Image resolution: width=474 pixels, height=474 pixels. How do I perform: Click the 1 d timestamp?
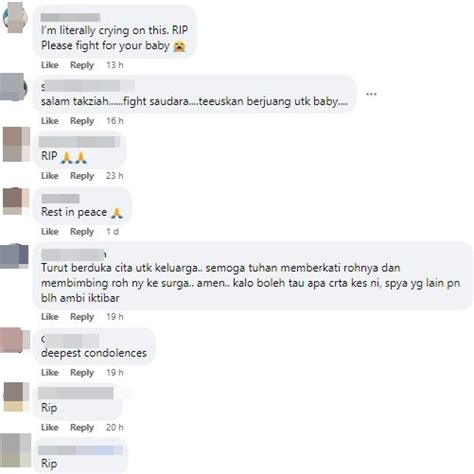112,231
